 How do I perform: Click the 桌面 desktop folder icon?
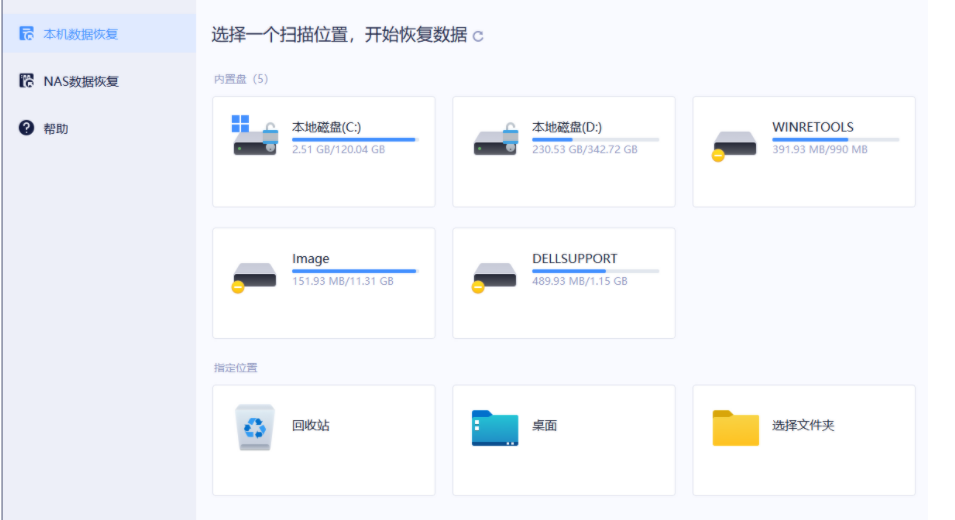point(495,427)
